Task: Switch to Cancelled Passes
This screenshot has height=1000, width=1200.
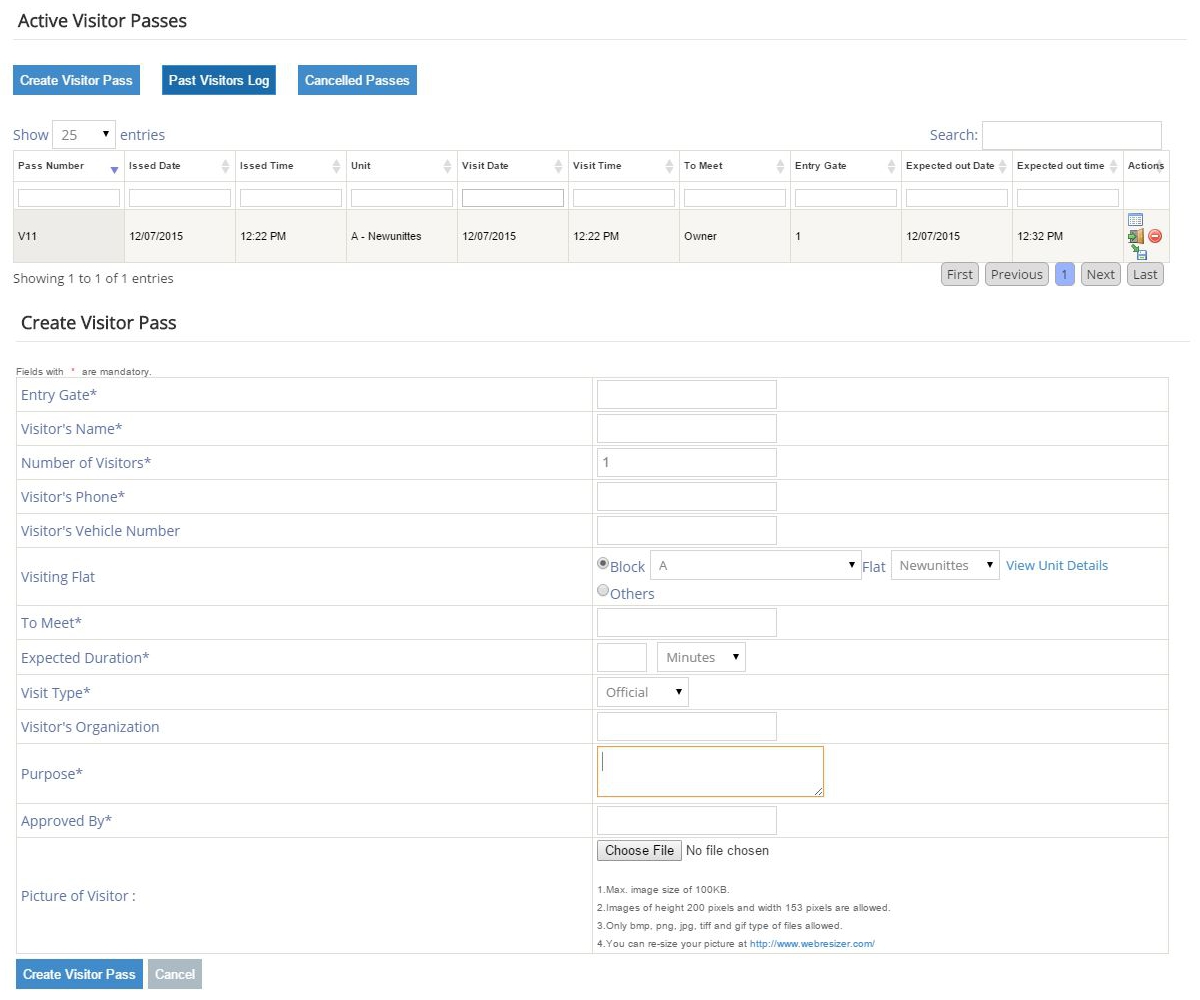Action: [357, 80]
